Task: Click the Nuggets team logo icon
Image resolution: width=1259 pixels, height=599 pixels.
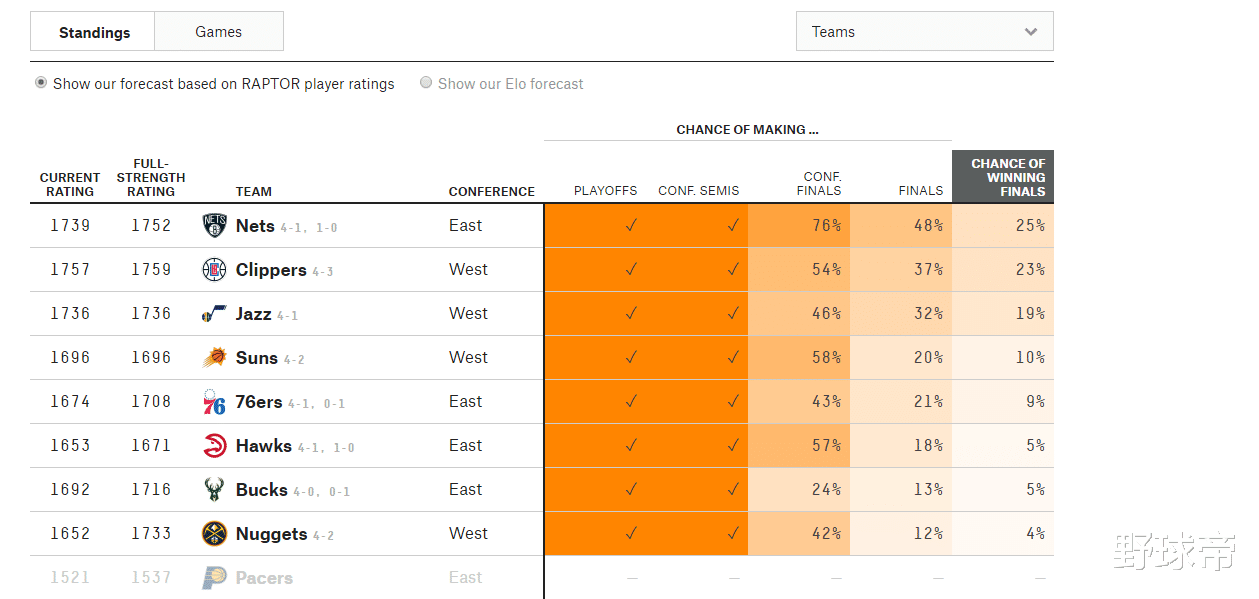Action: (214, 534)
